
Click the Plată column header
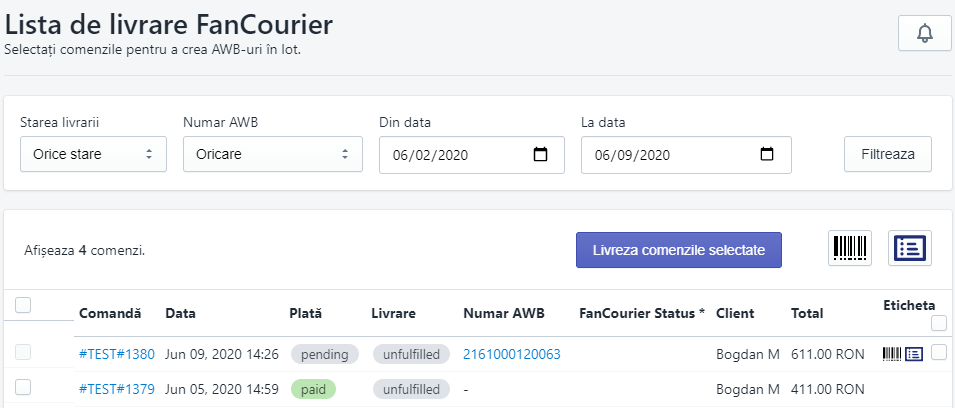click(x=306, y=314)
